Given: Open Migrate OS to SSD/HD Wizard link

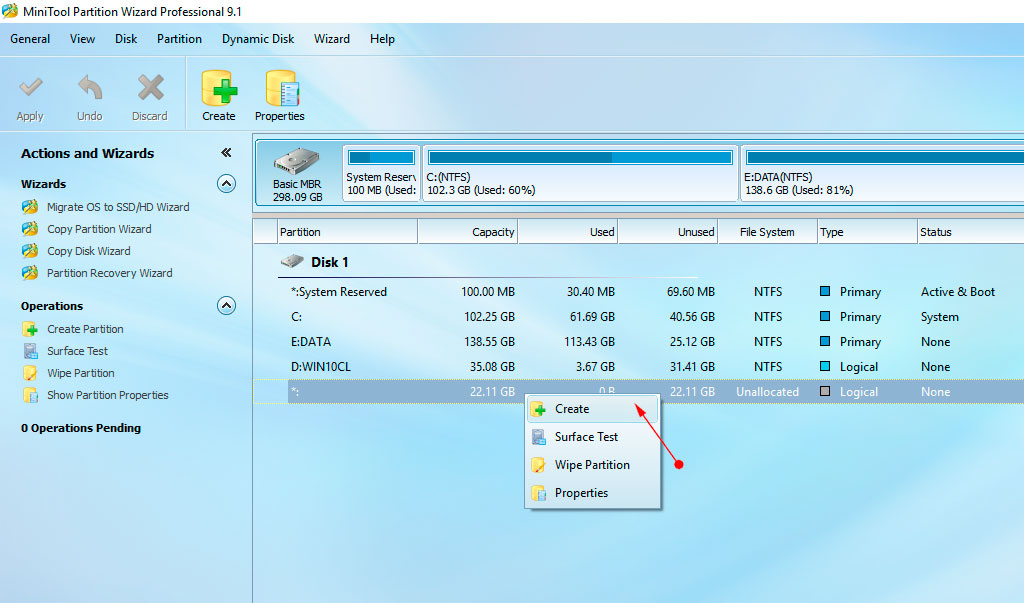Looking at the screenshot, I should [118, 207].
